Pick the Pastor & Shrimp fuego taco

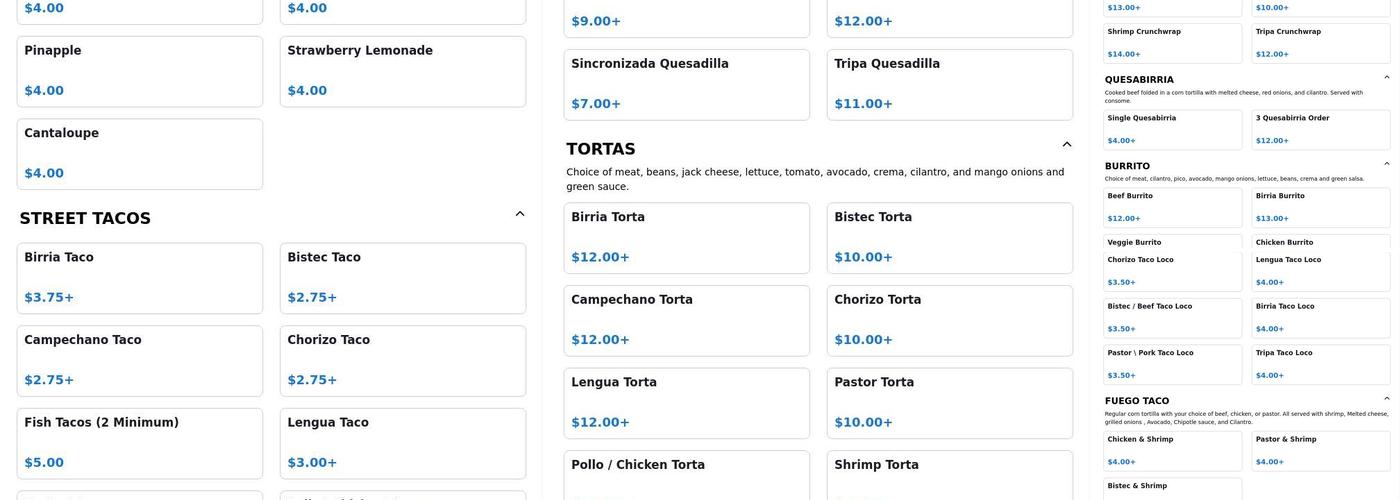click(1320, 450)
